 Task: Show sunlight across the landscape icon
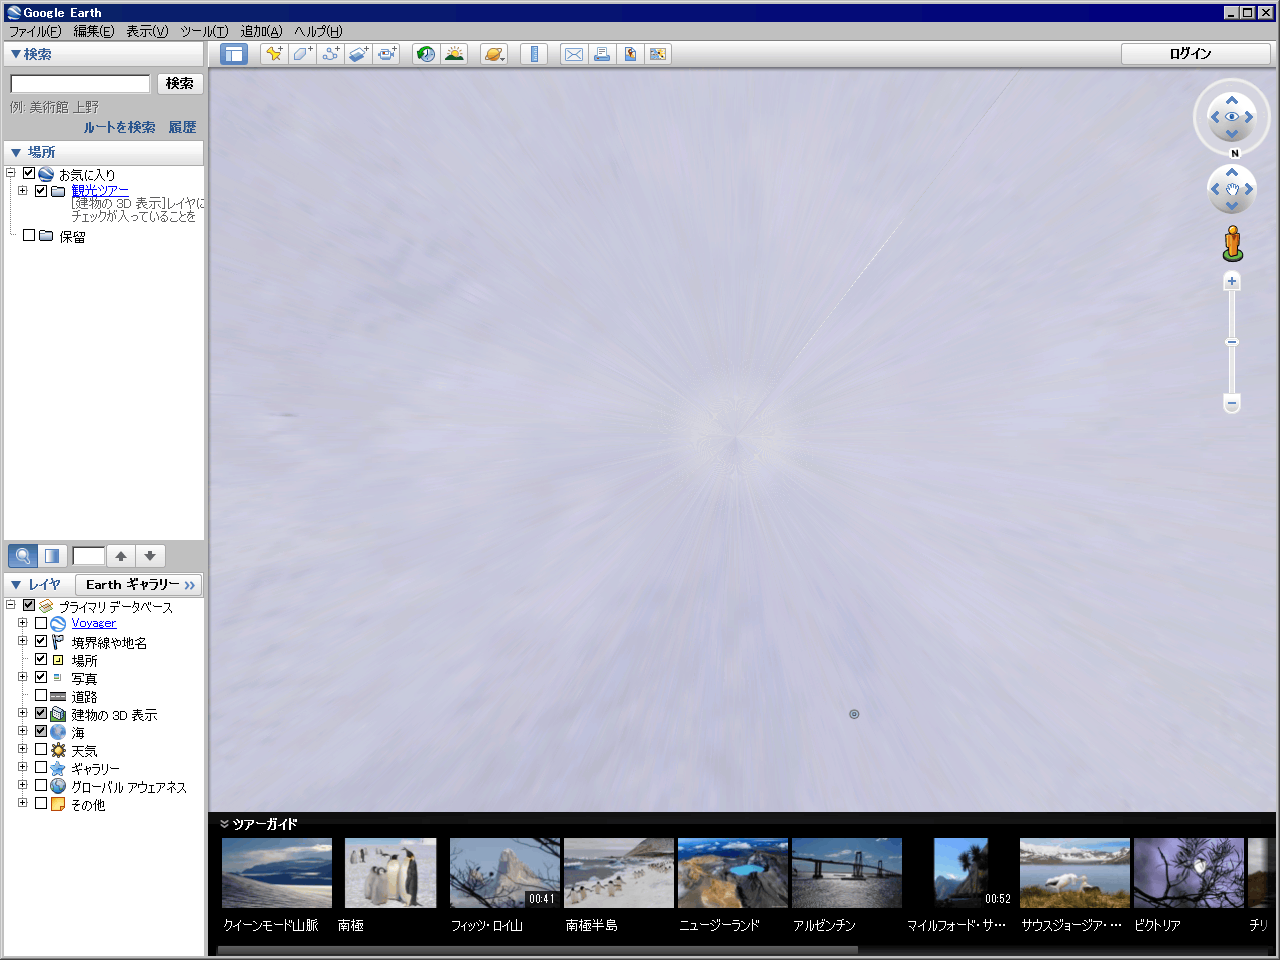point(454,54)
